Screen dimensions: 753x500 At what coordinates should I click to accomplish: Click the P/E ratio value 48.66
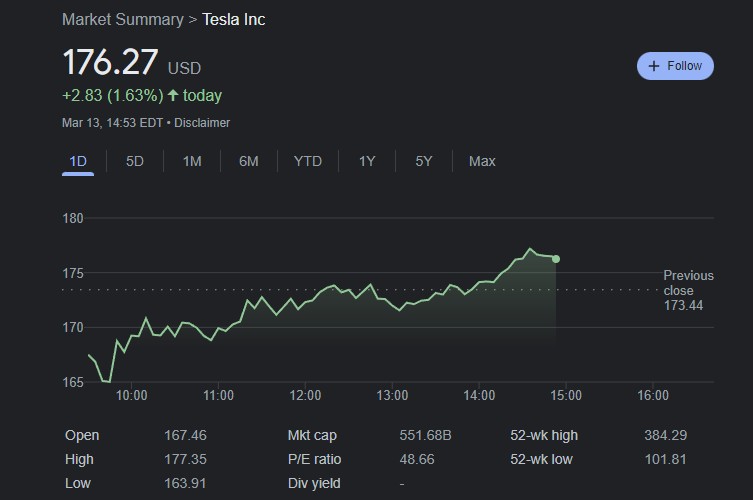[417, 459]
